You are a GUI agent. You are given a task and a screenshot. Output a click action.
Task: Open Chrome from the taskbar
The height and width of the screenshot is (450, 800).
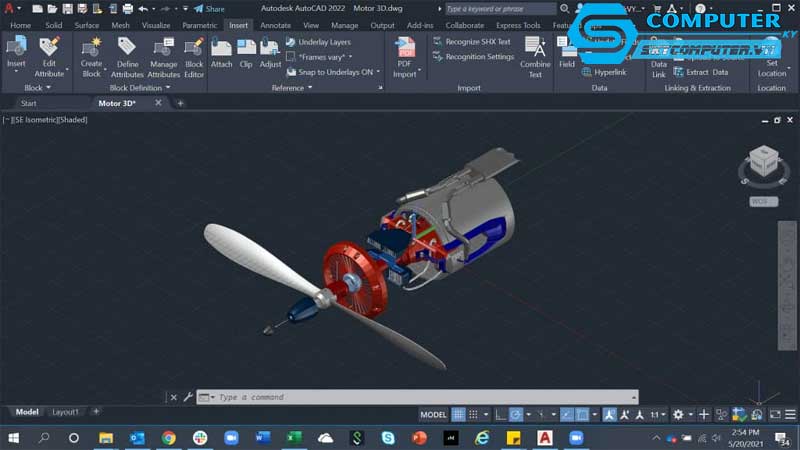click(x=168, y=438)
